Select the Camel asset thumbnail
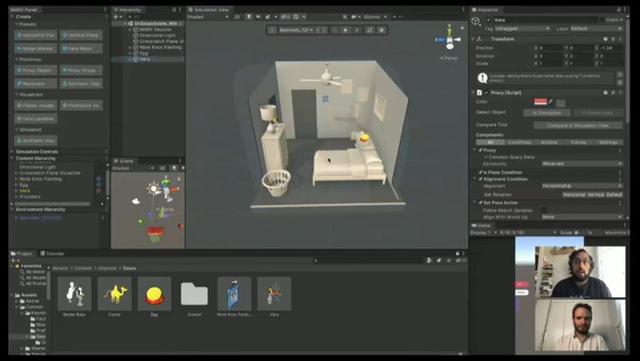640x361 pixels. coord(115,294)
